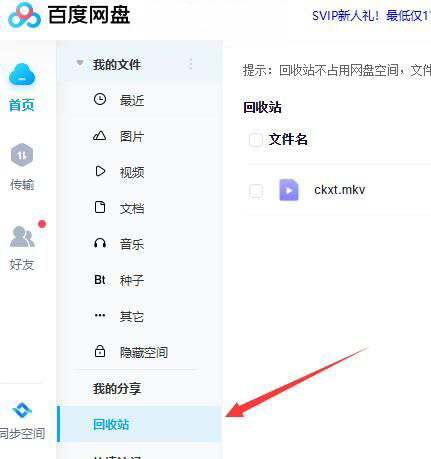This screenshot has height=459, width=431.
Task: Tick the checkbox for ckxt.mkv
Action: coord(256,191)
